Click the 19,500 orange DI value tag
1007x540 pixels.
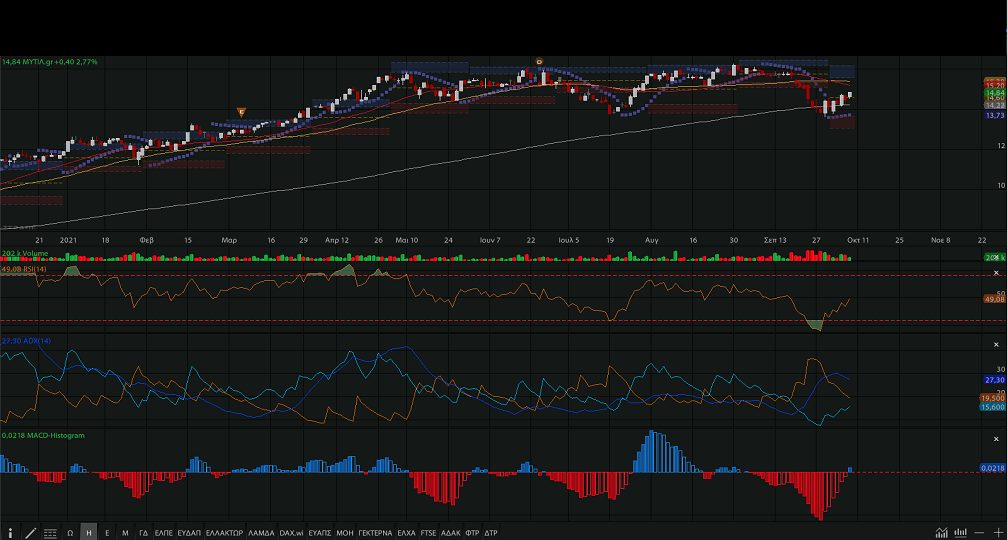[x=993, y=399]
